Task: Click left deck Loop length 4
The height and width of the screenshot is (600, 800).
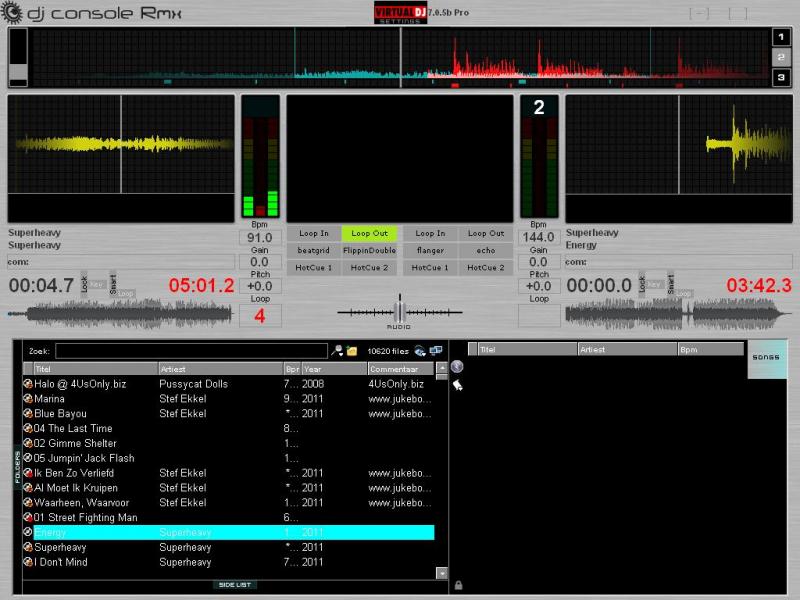Action: click(x=260, y=316)
